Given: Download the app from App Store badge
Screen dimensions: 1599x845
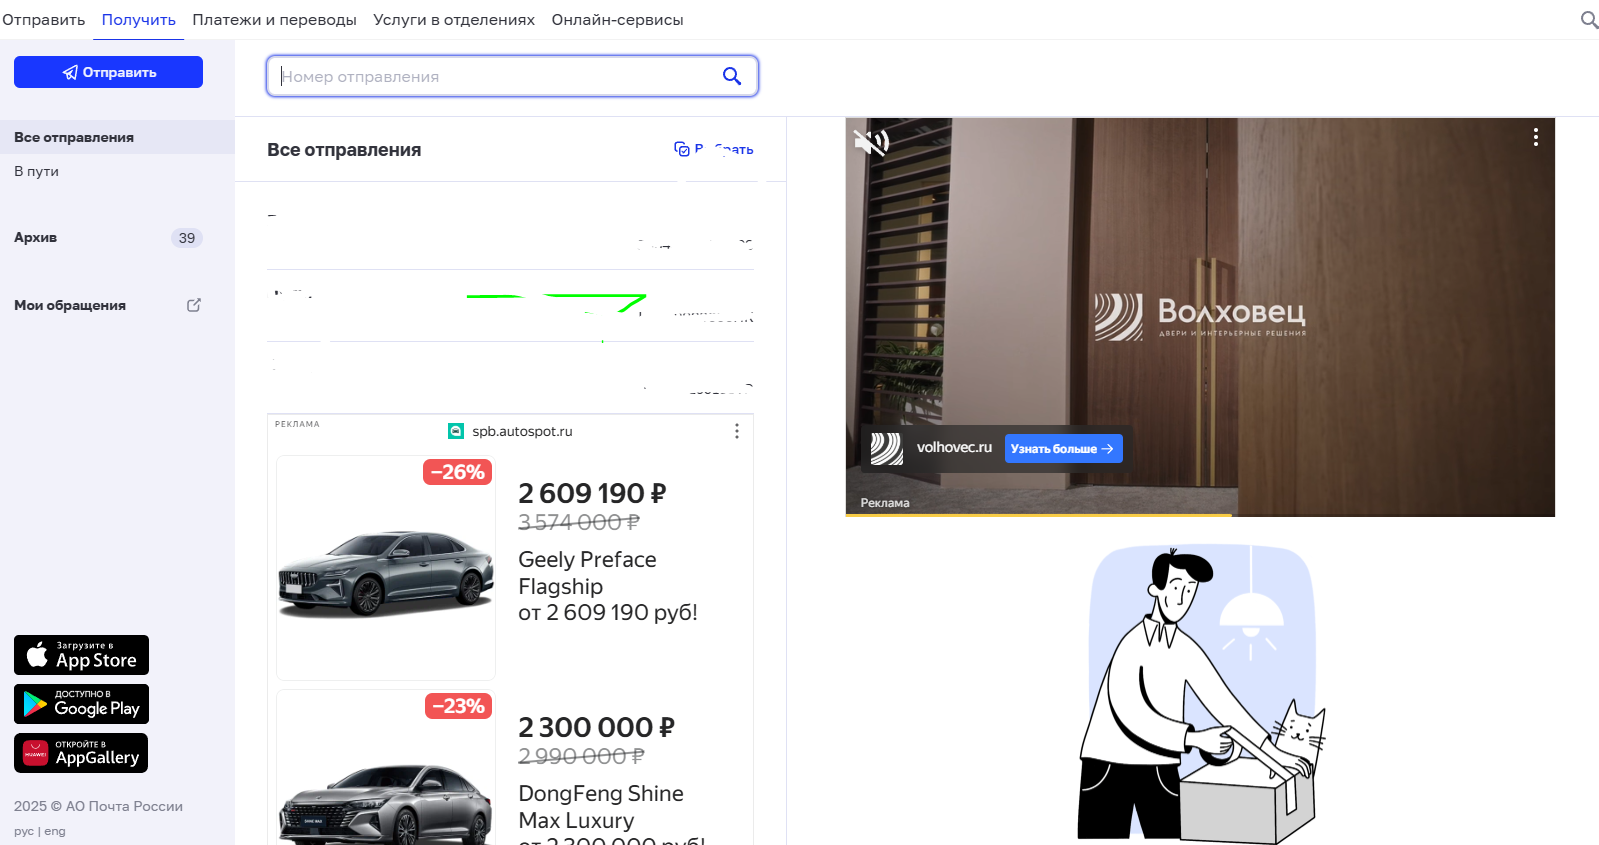Looking at the screenshot, I should pos(81,655).
